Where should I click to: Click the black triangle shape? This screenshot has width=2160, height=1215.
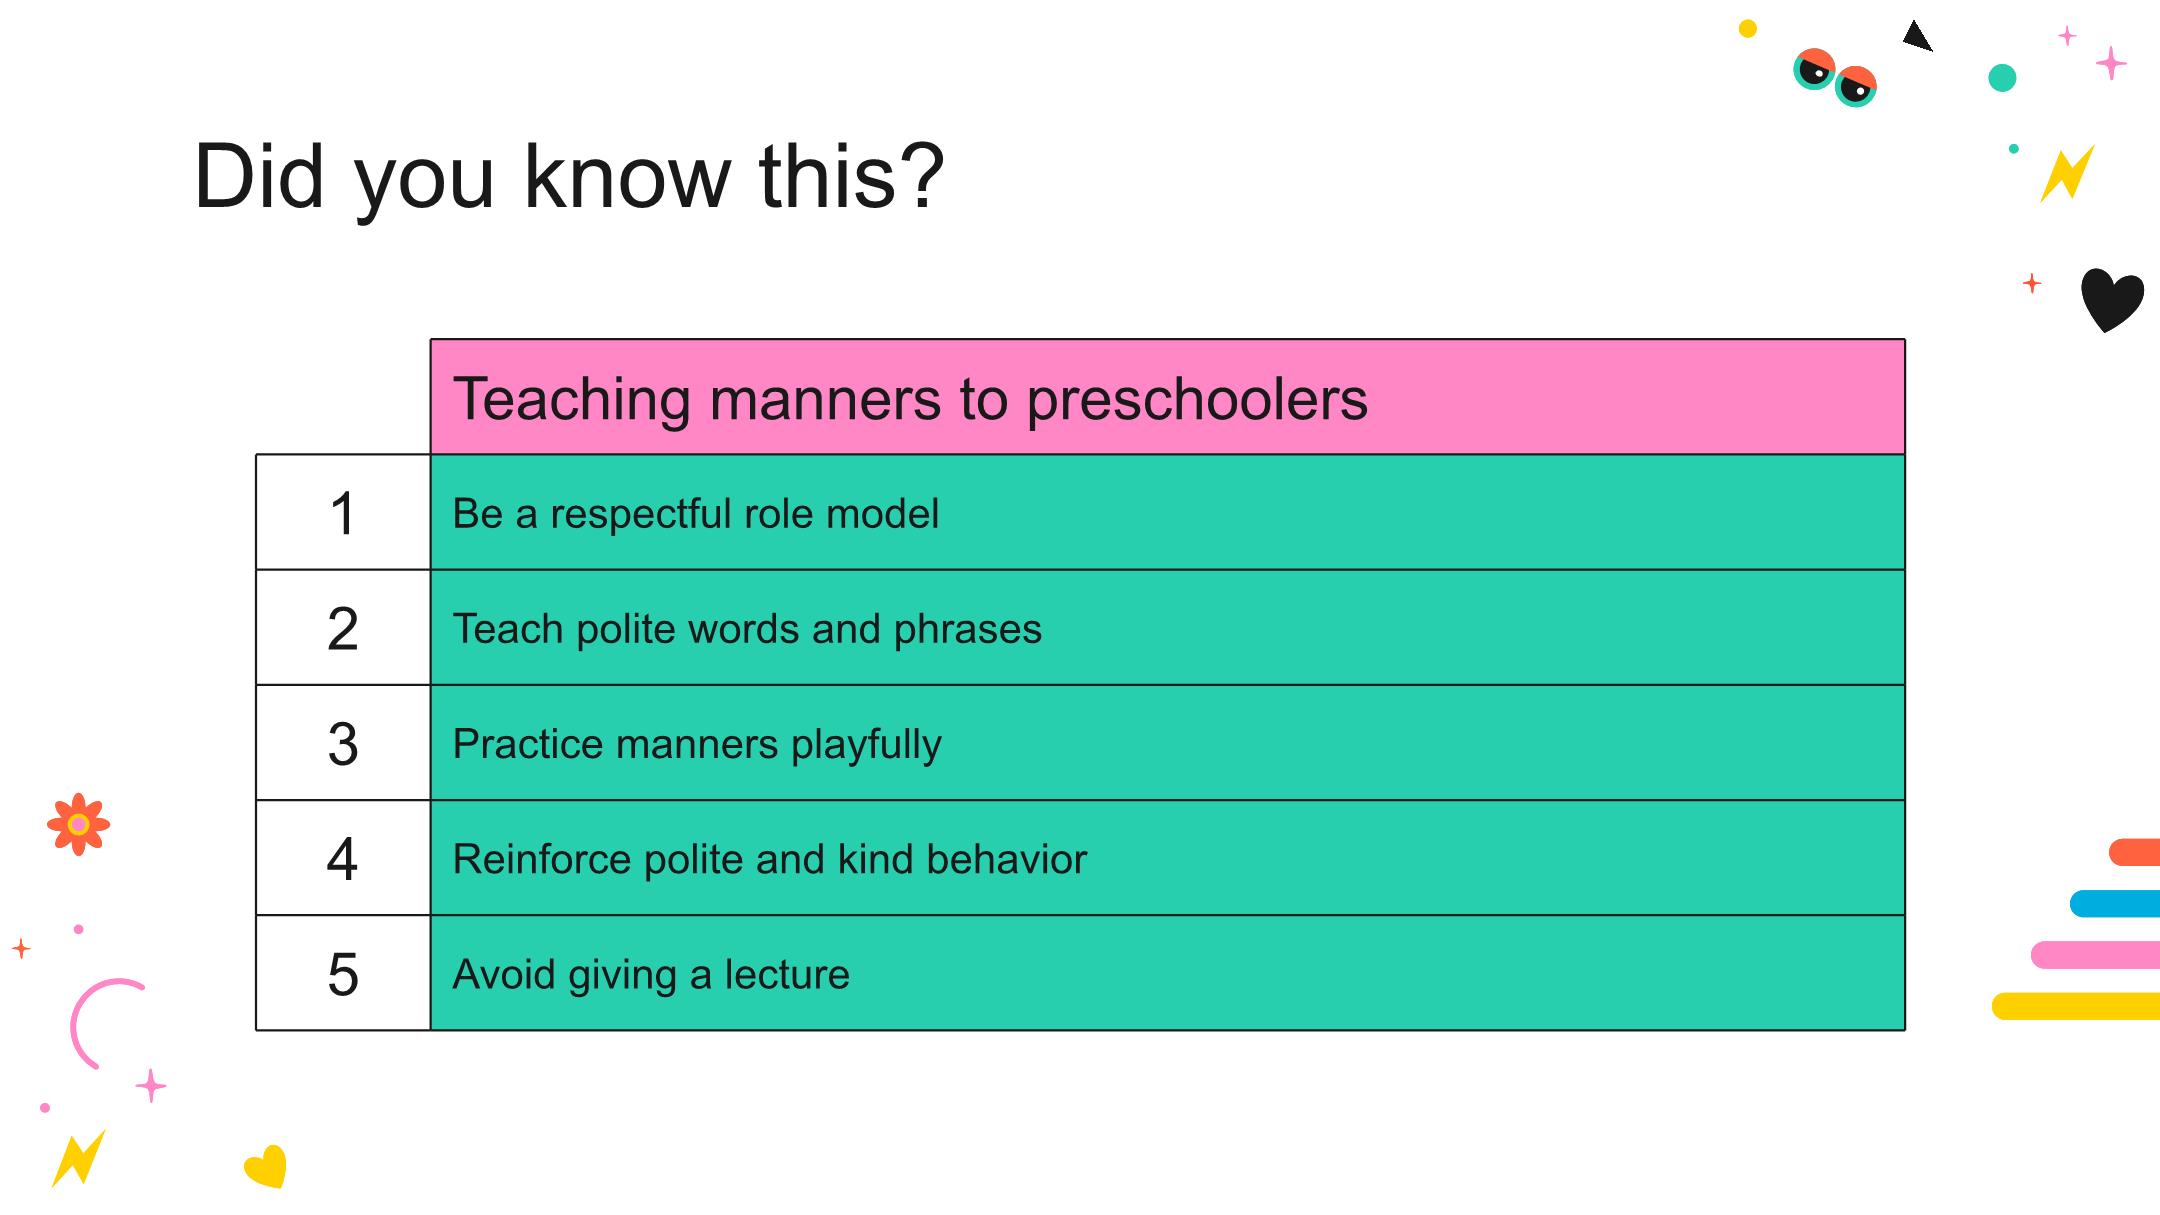1915,37
